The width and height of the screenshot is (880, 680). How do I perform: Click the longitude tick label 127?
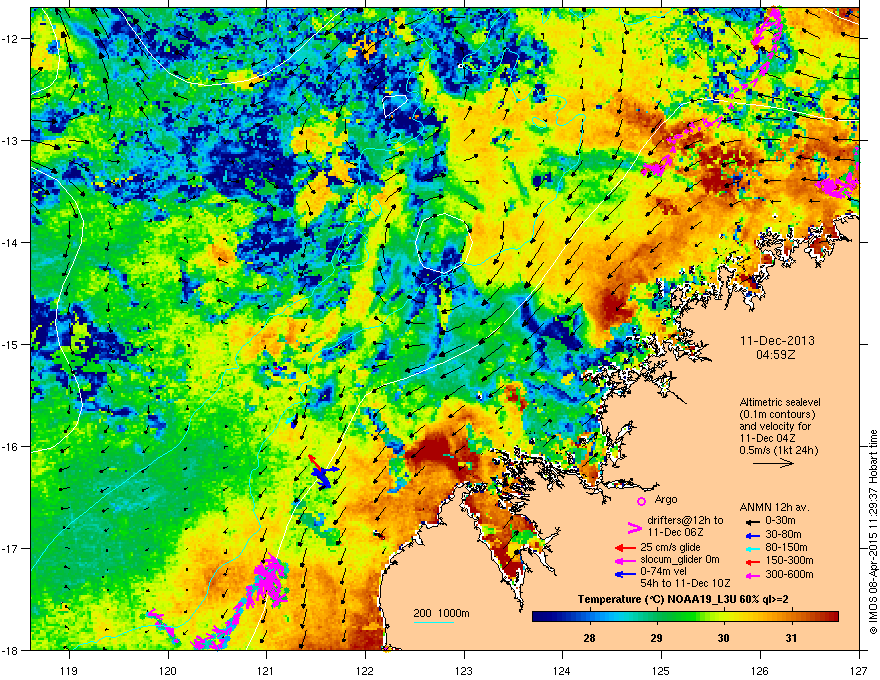tap(859, 670)
